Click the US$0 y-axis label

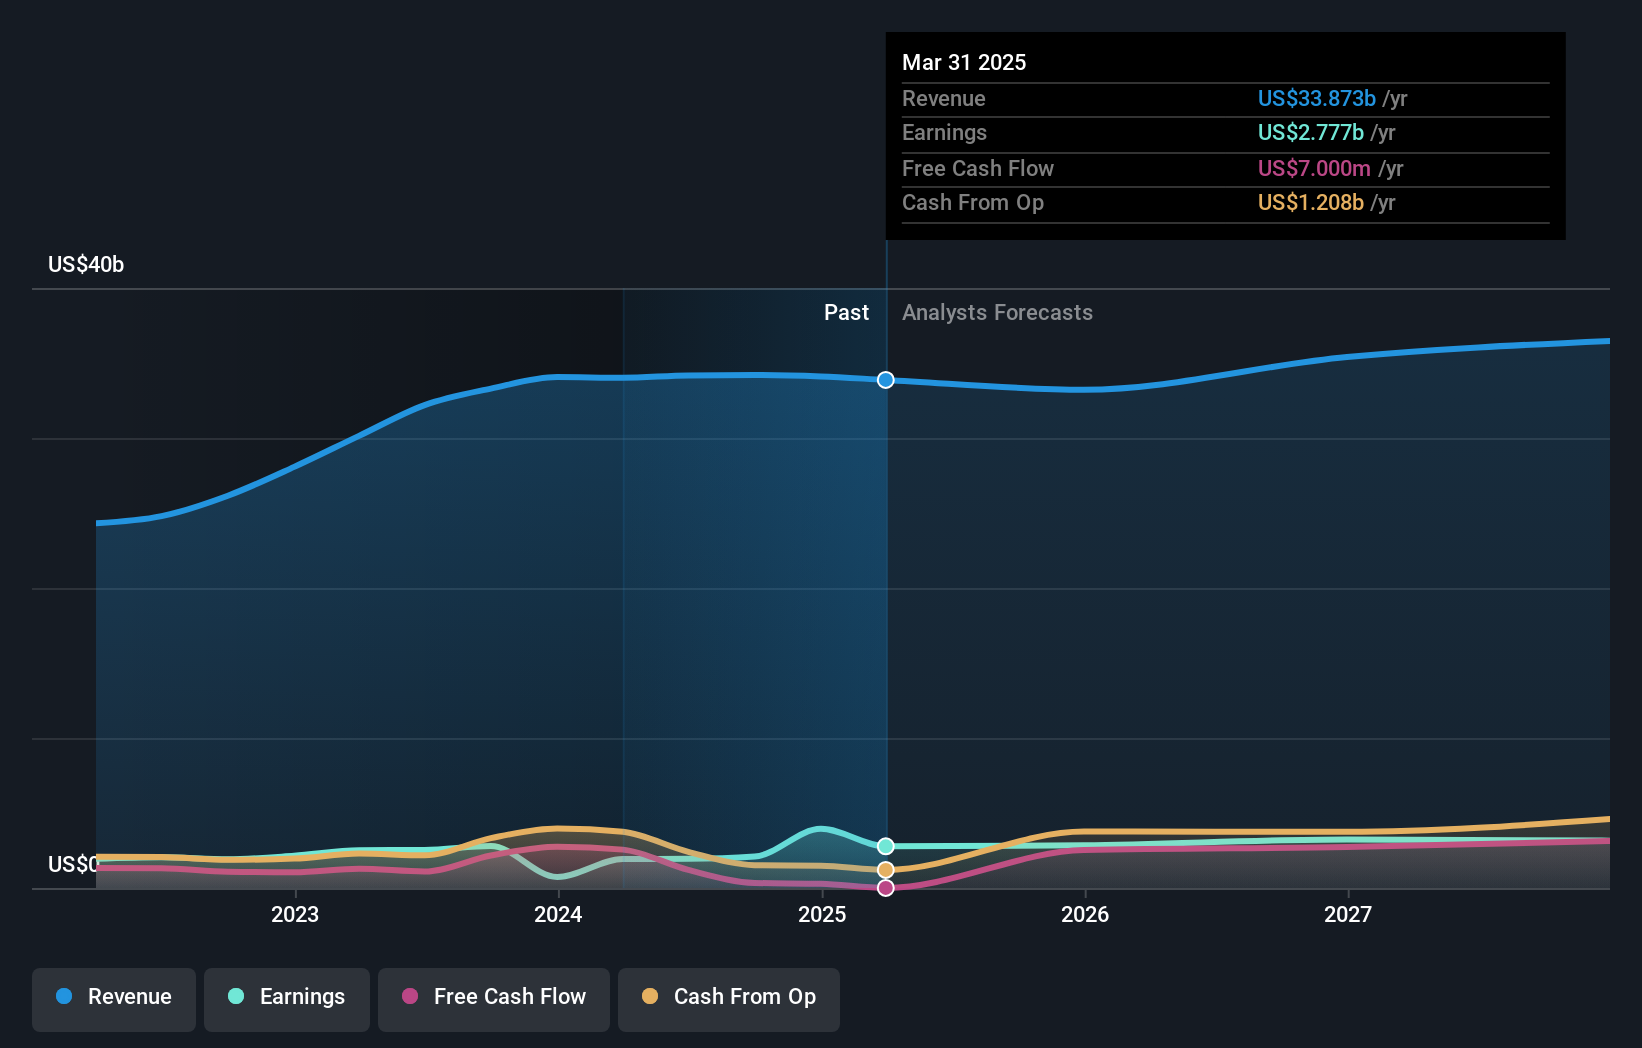click(74, 864)
